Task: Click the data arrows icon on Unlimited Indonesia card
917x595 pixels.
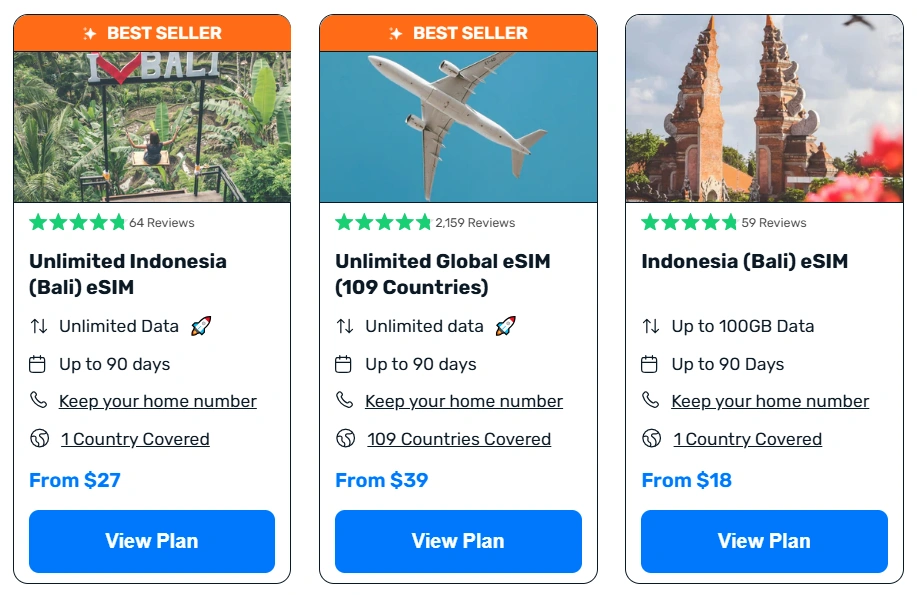Action: click(39, 326)
